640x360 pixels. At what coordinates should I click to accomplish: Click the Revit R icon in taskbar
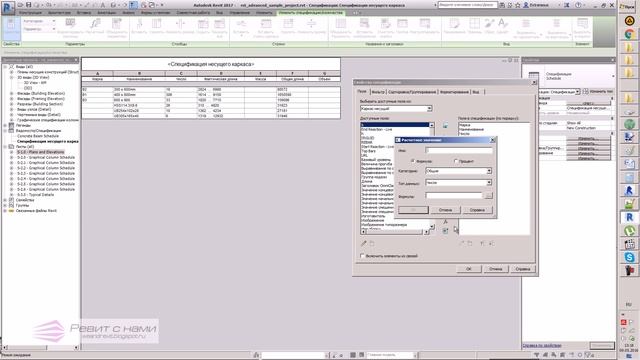629,217
